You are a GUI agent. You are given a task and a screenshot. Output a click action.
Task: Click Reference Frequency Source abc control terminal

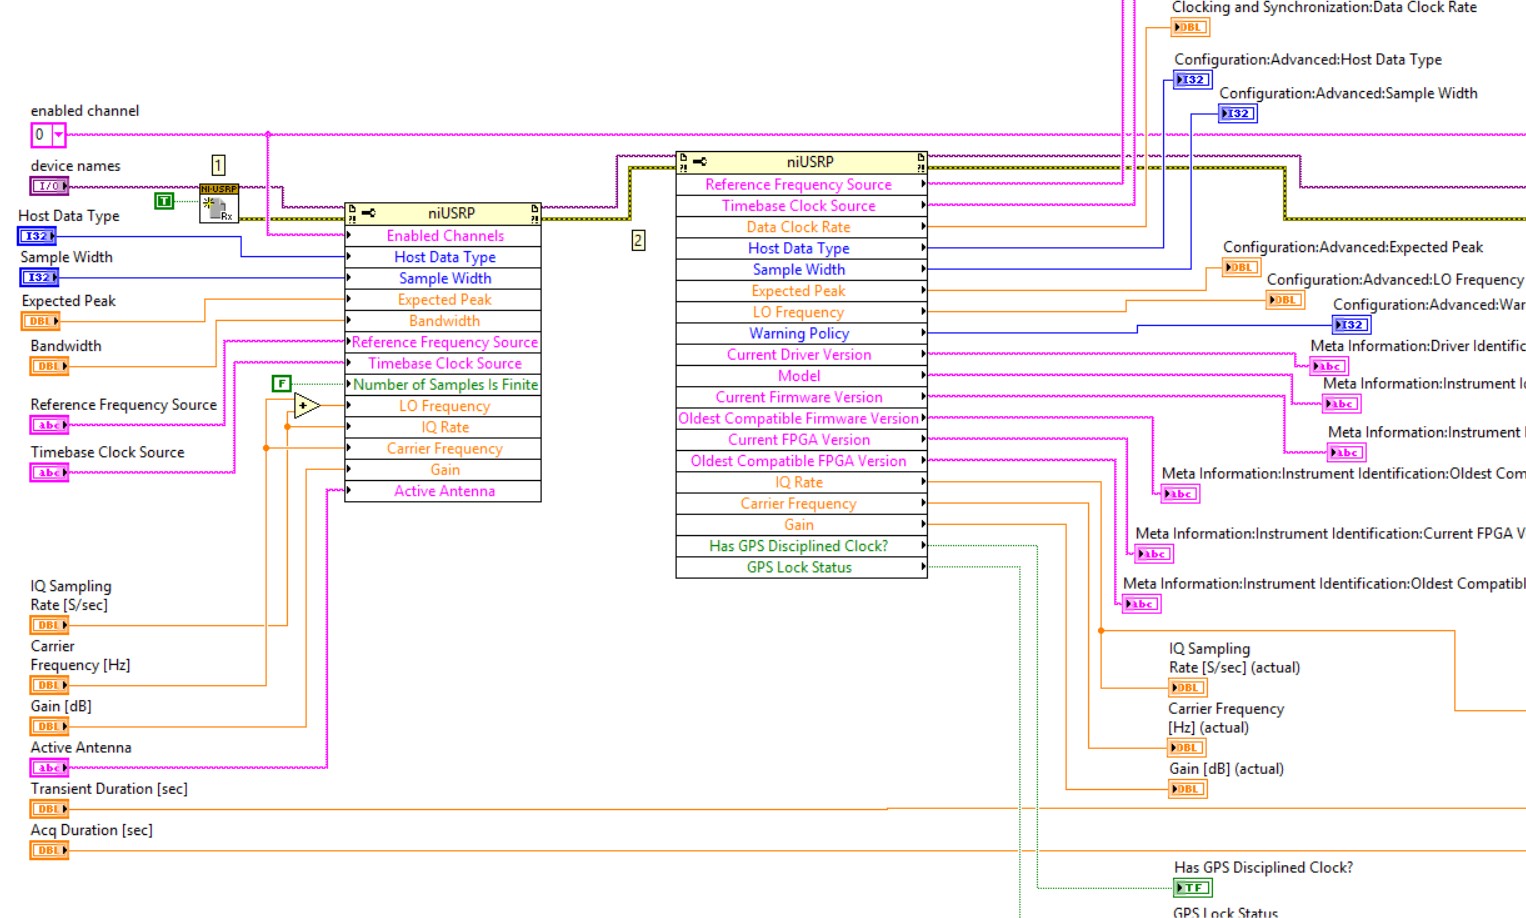[x=49, y=425]
